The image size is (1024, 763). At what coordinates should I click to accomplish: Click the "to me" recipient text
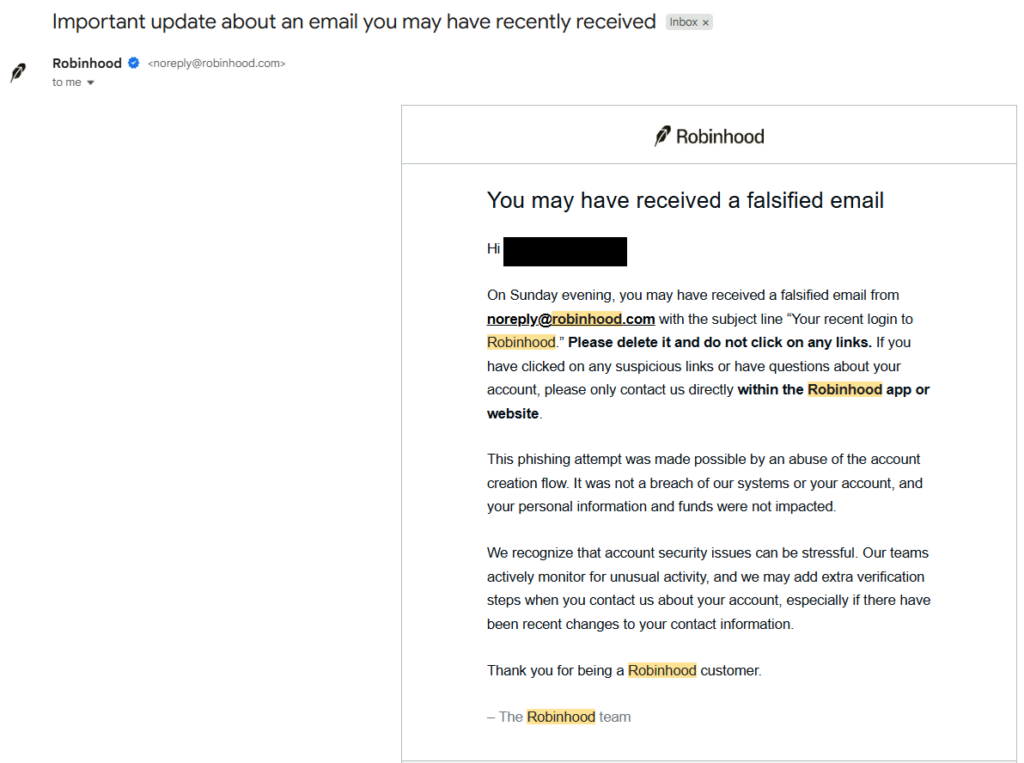67,83
